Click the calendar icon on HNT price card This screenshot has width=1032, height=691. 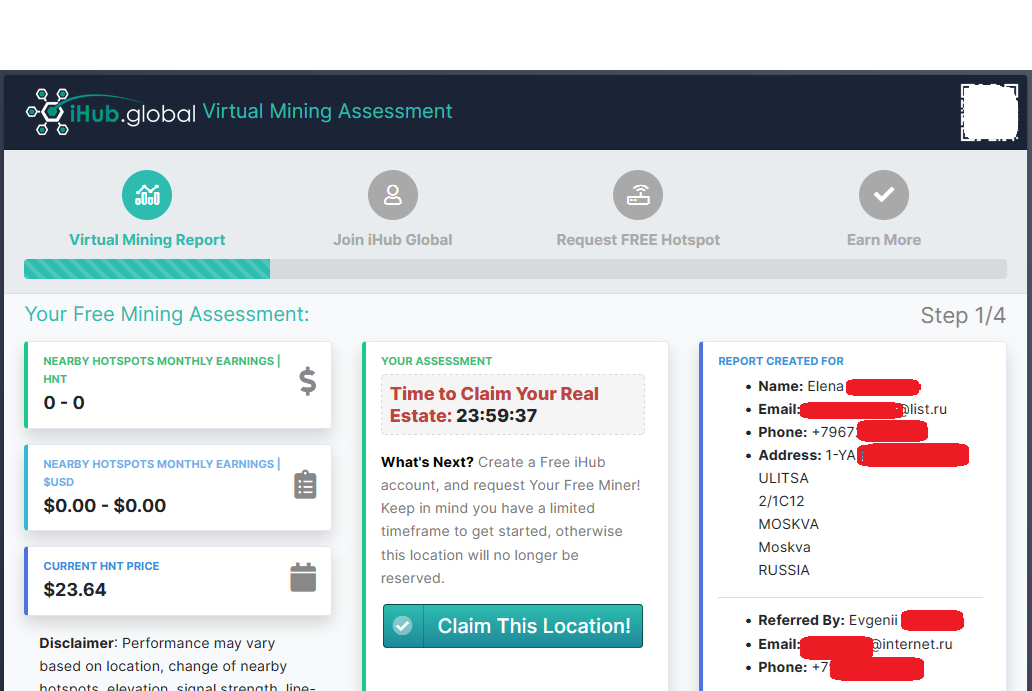pos(303,577)
